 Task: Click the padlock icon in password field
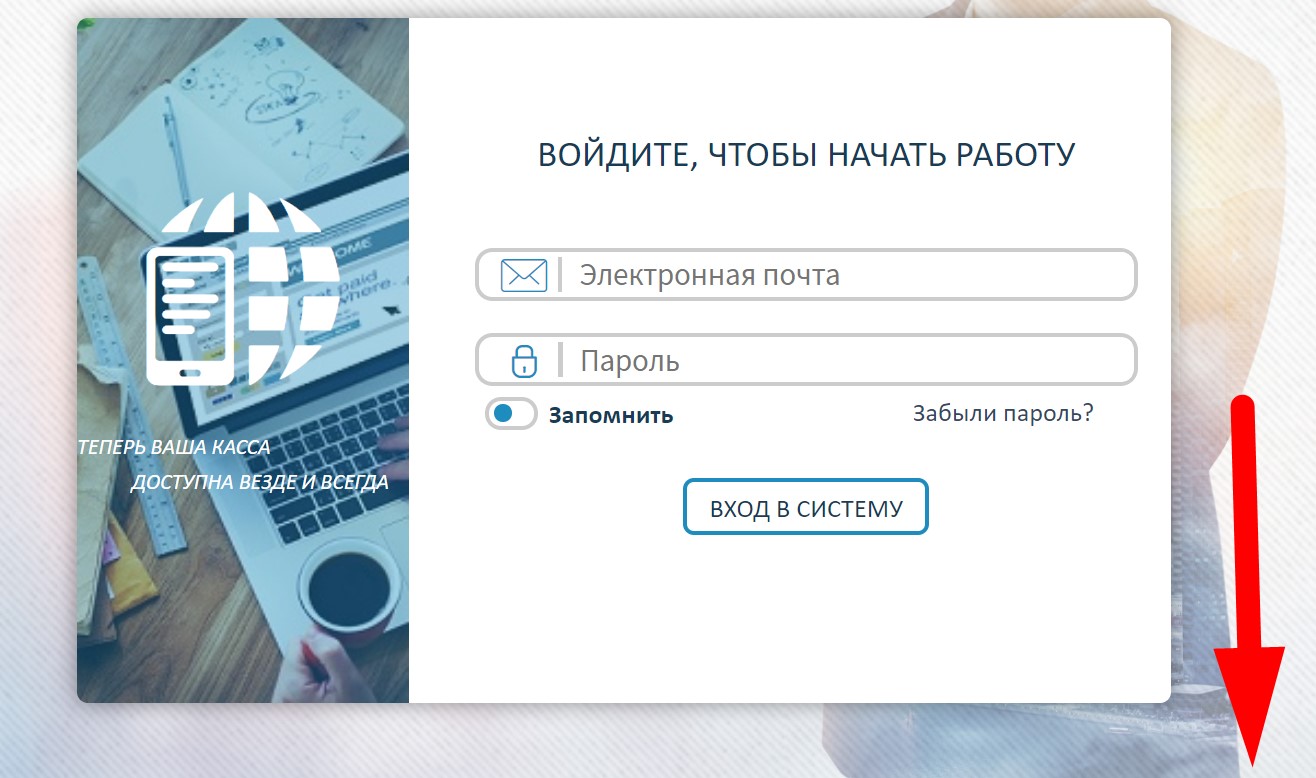[x=523, y=360]
